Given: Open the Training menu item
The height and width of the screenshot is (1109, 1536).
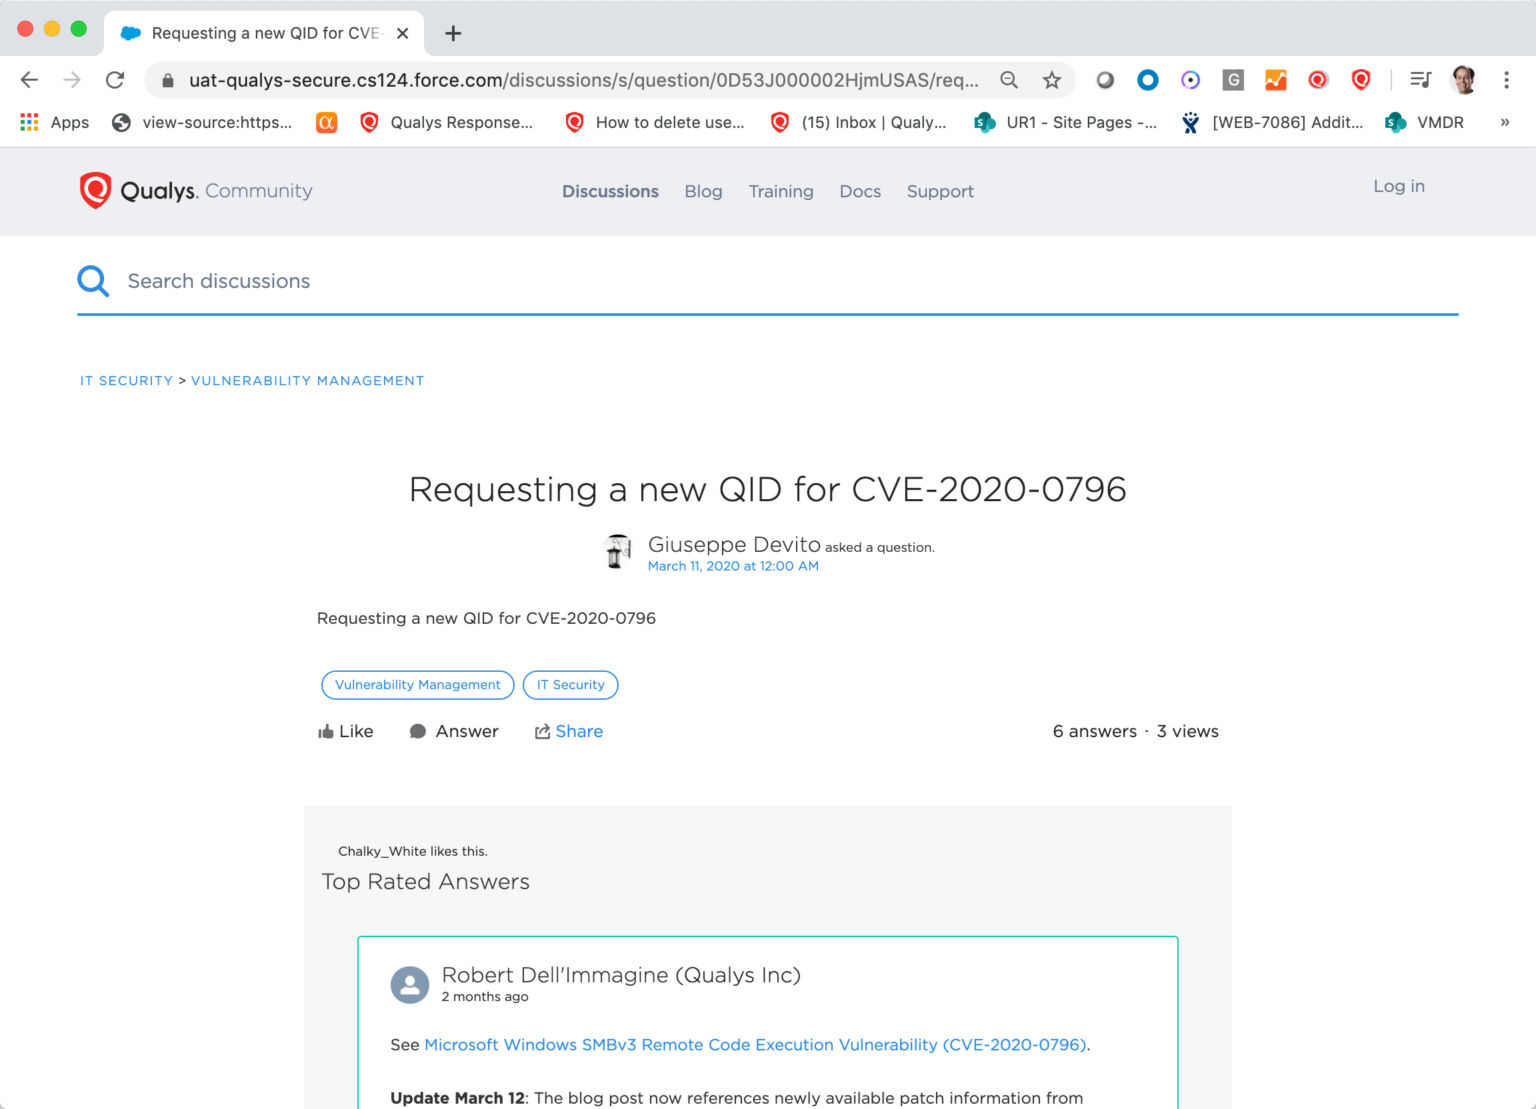Looking at the screenshot, I should [781, 191].
